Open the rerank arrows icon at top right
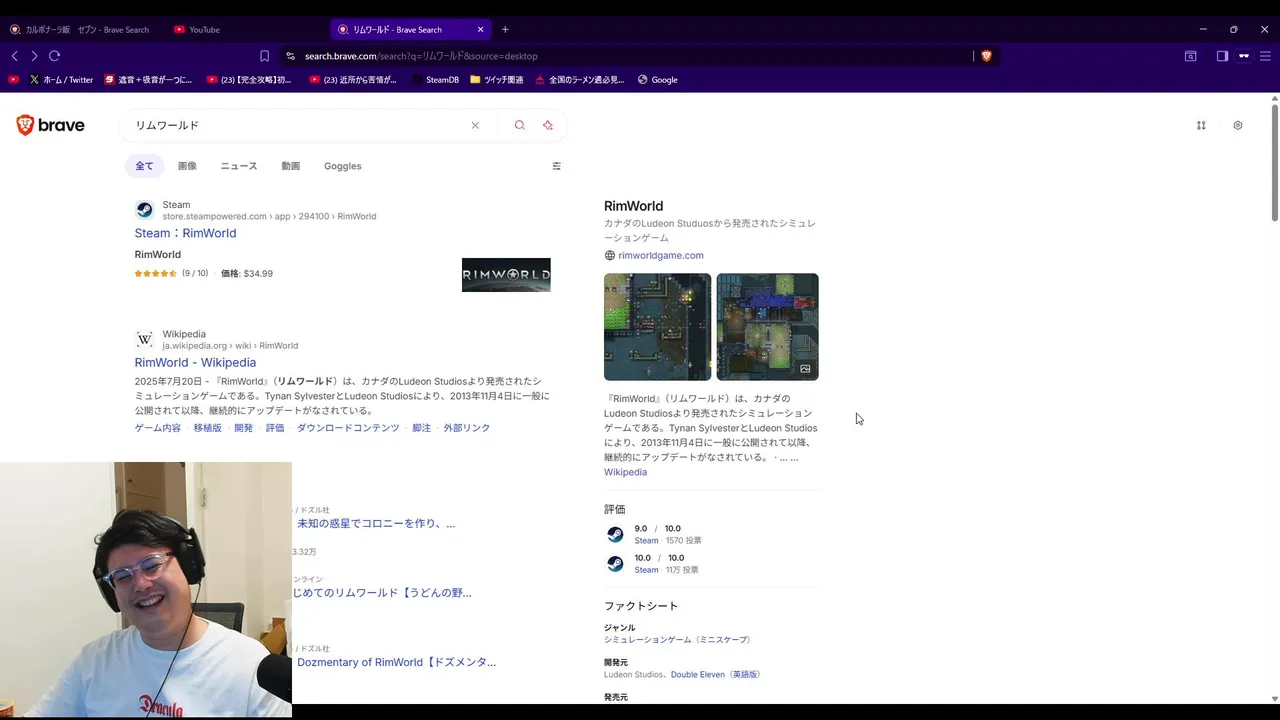 coord(1201,125)
